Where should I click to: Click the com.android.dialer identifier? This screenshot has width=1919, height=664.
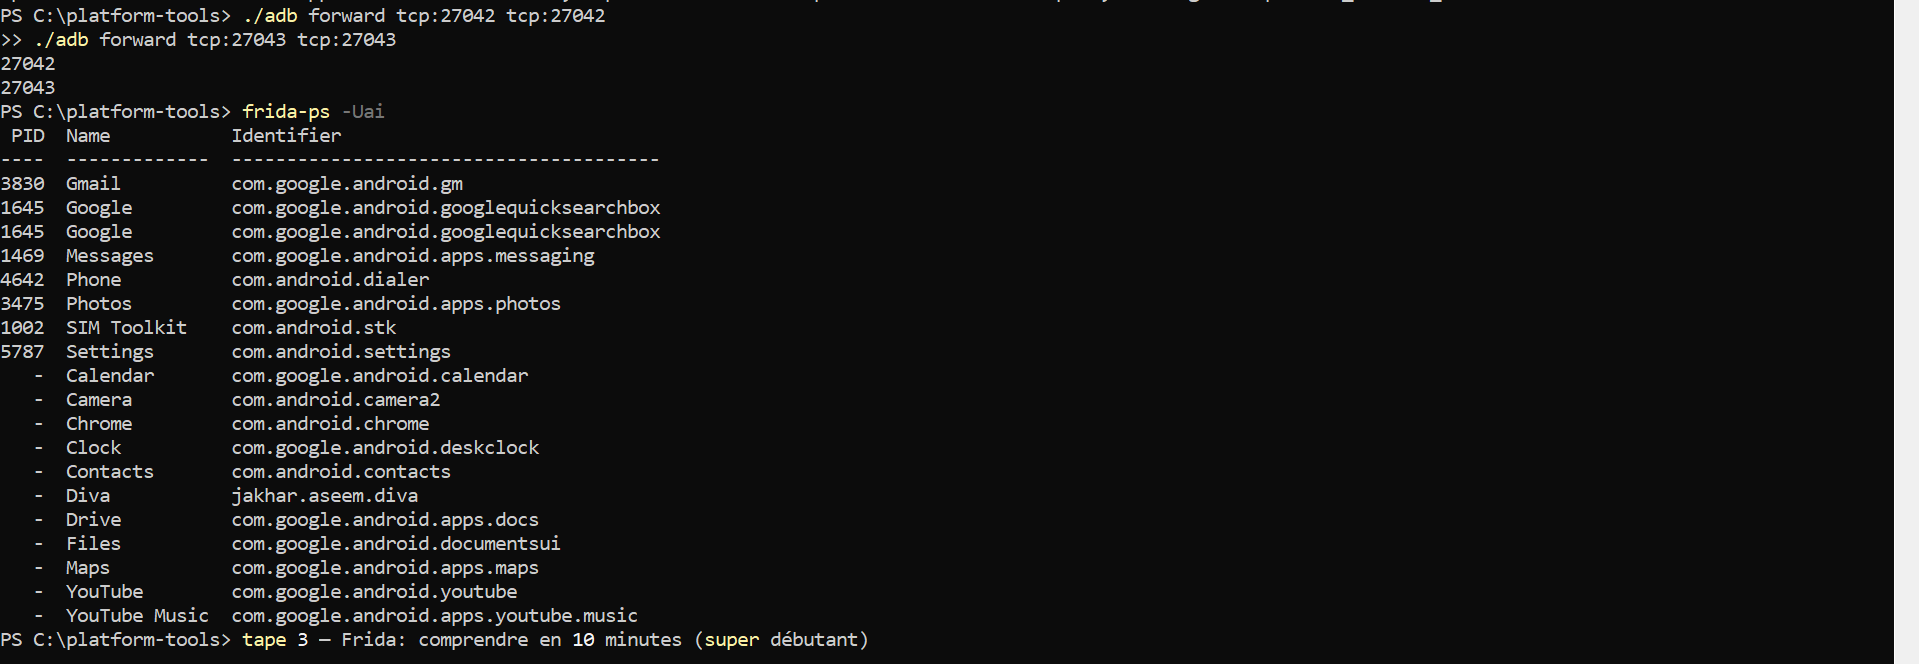[x=330, y=280]
